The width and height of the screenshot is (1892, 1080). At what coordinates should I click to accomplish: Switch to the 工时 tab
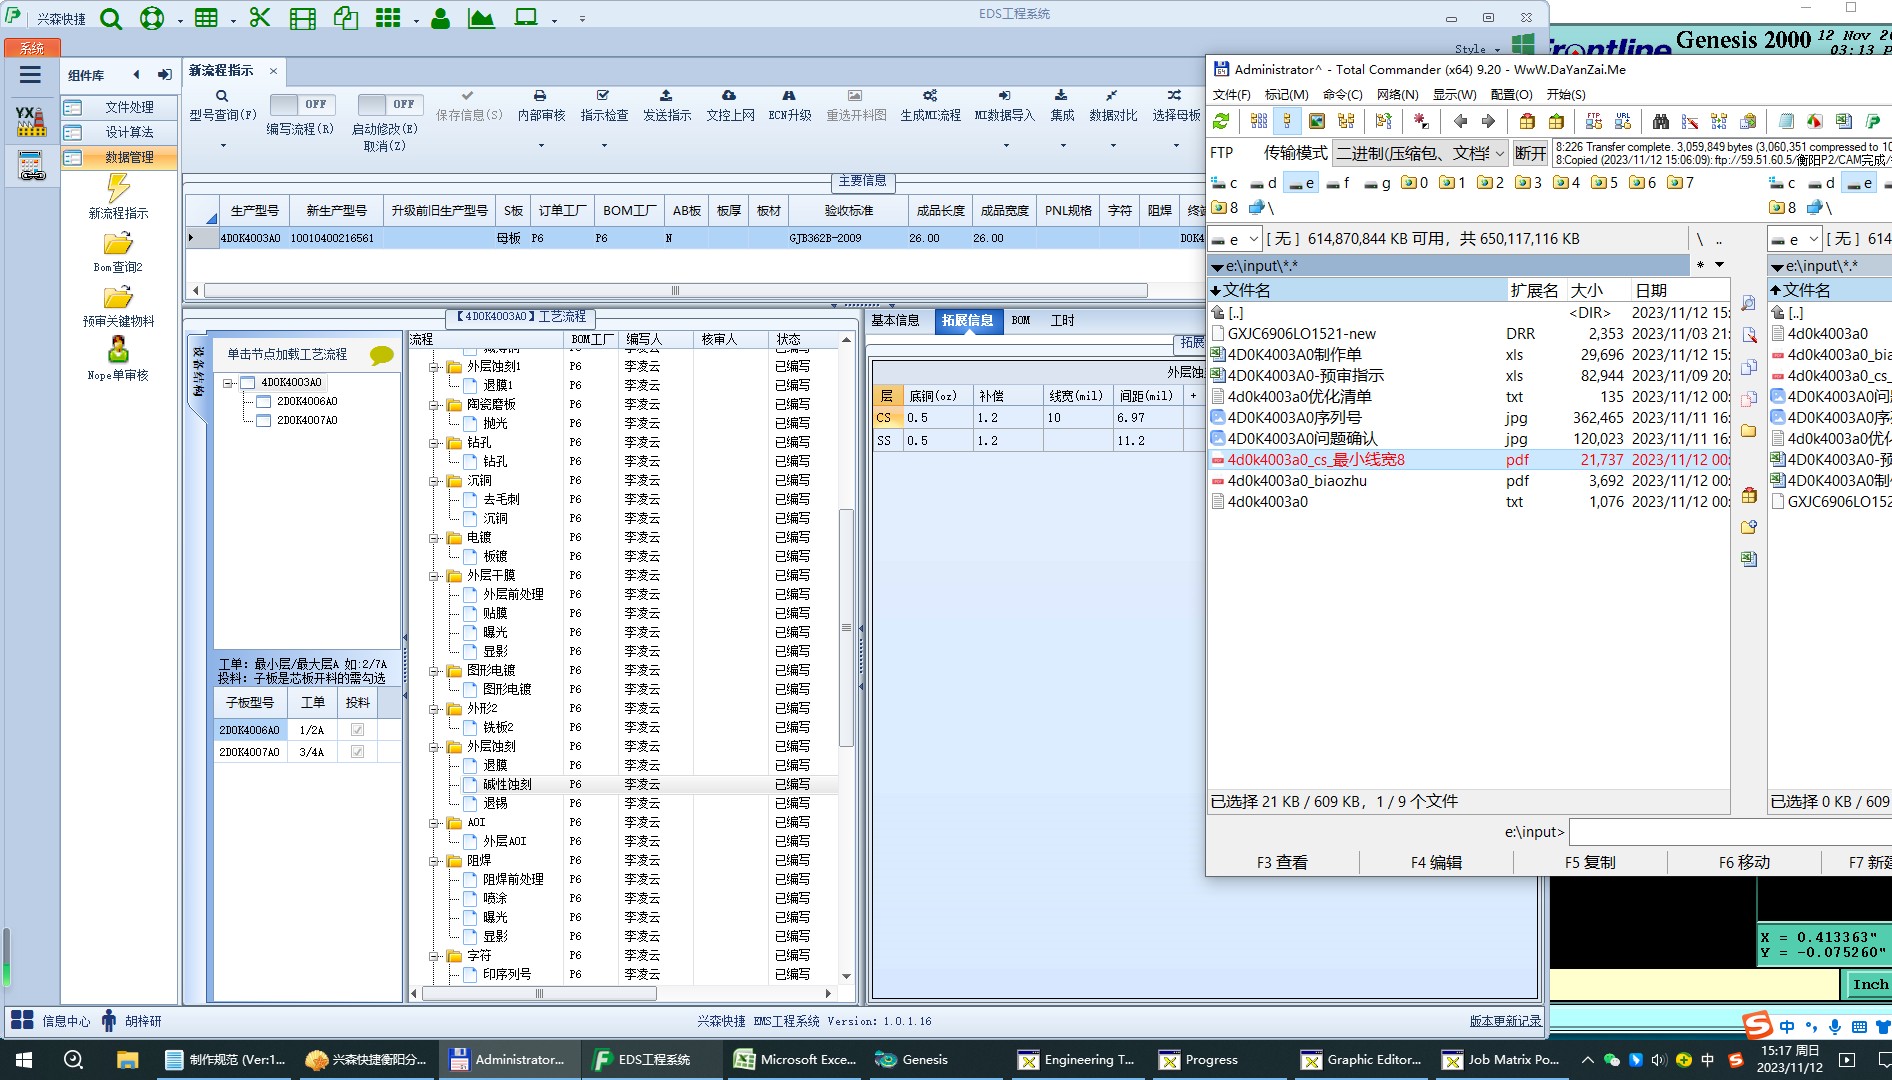pyautogui.click(x=1062, y=321)
